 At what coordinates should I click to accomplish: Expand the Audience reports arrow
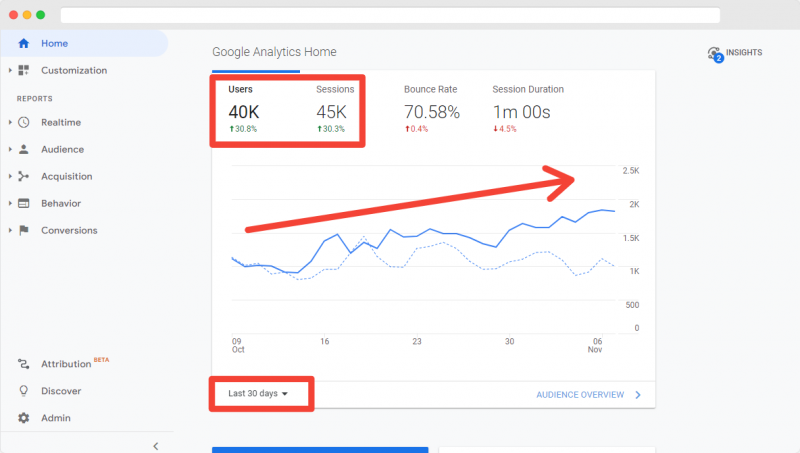point(10,149)
